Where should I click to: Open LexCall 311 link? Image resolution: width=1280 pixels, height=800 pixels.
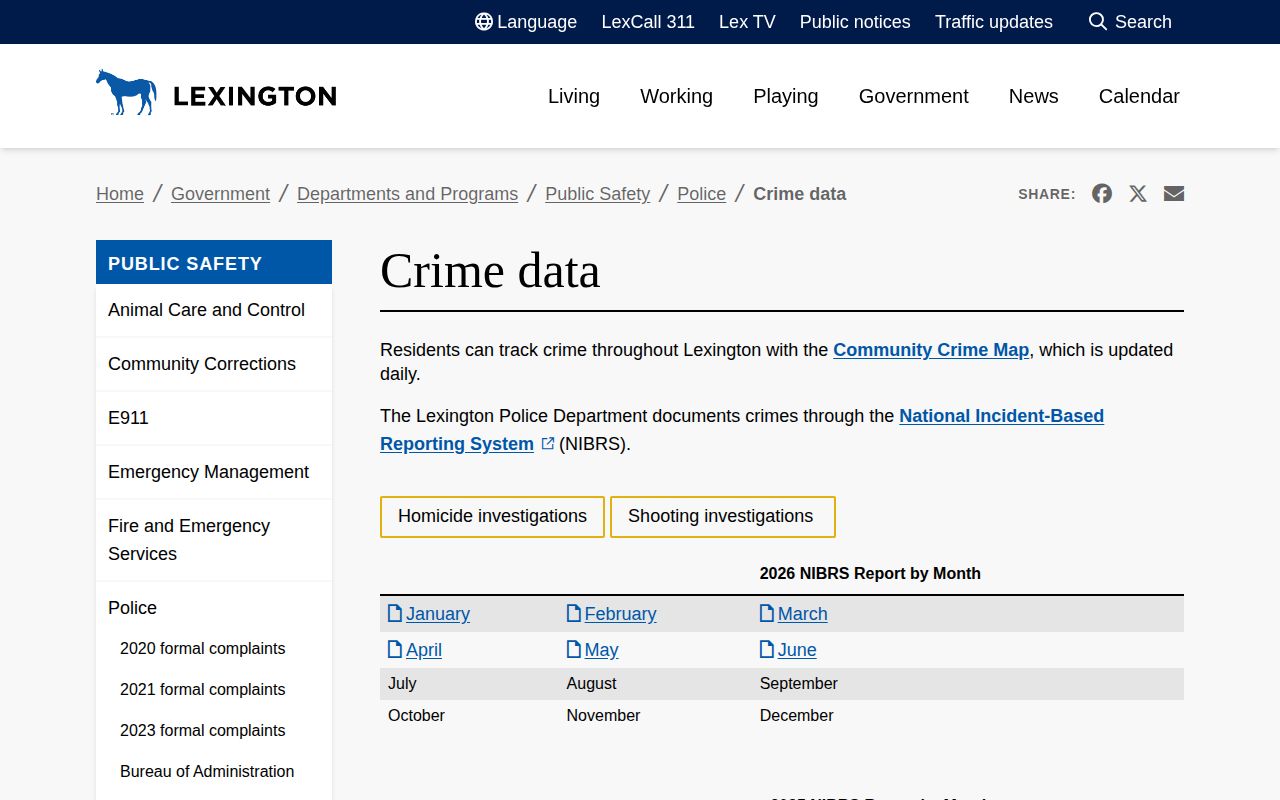pyautogui.click(x=648, y=22)
